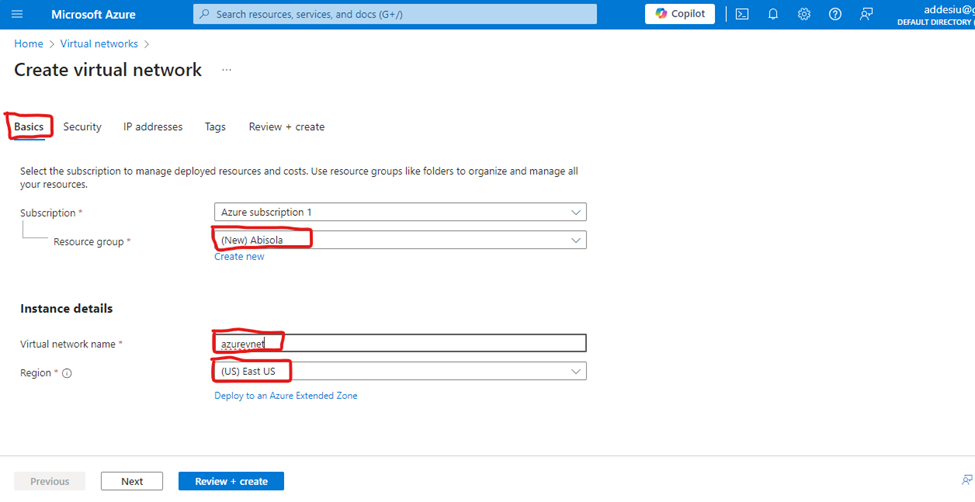Open the Region dropdown showing East US

(400, 371)
